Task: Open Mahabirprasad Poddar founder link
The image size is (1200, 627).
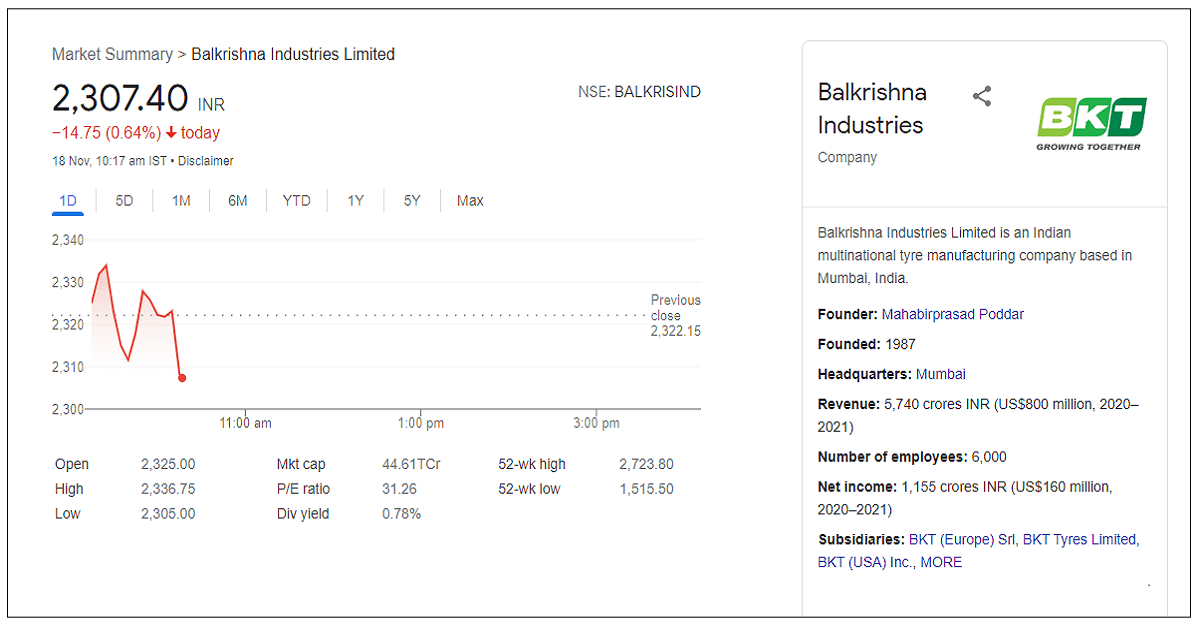Action: 953,314
